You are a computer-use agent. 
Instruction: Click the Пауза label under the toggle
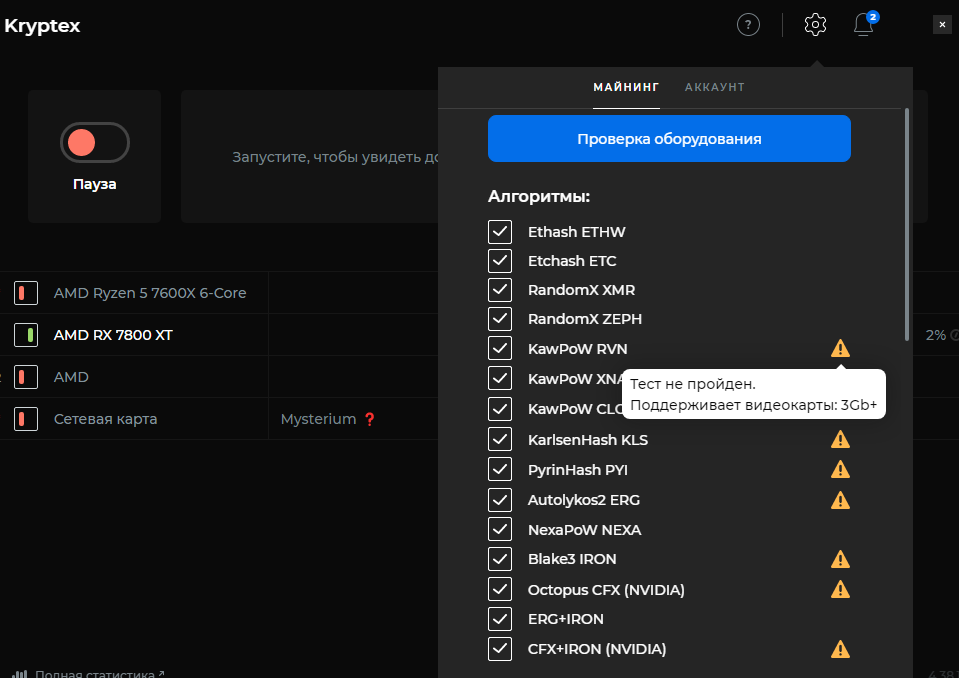pos(95,184)
